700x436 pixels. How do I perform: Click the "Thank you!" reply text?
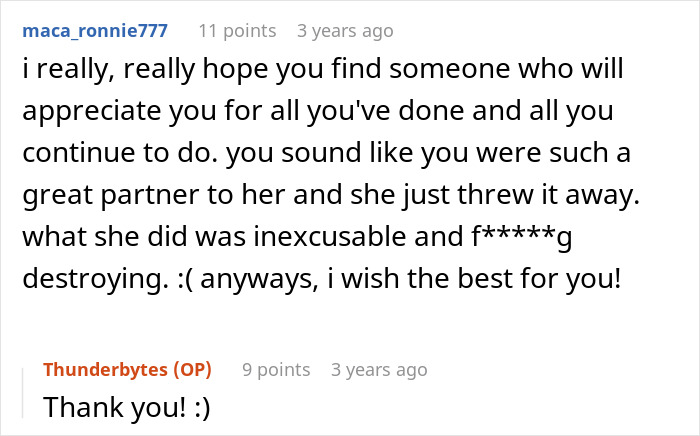100,407
